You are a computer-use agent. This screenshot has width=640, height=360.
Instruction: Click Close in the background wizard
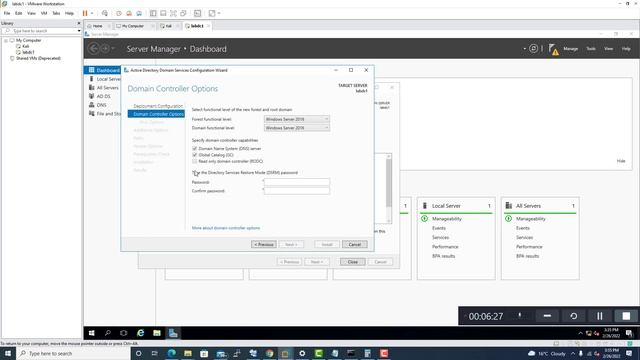tap(353, 262)
